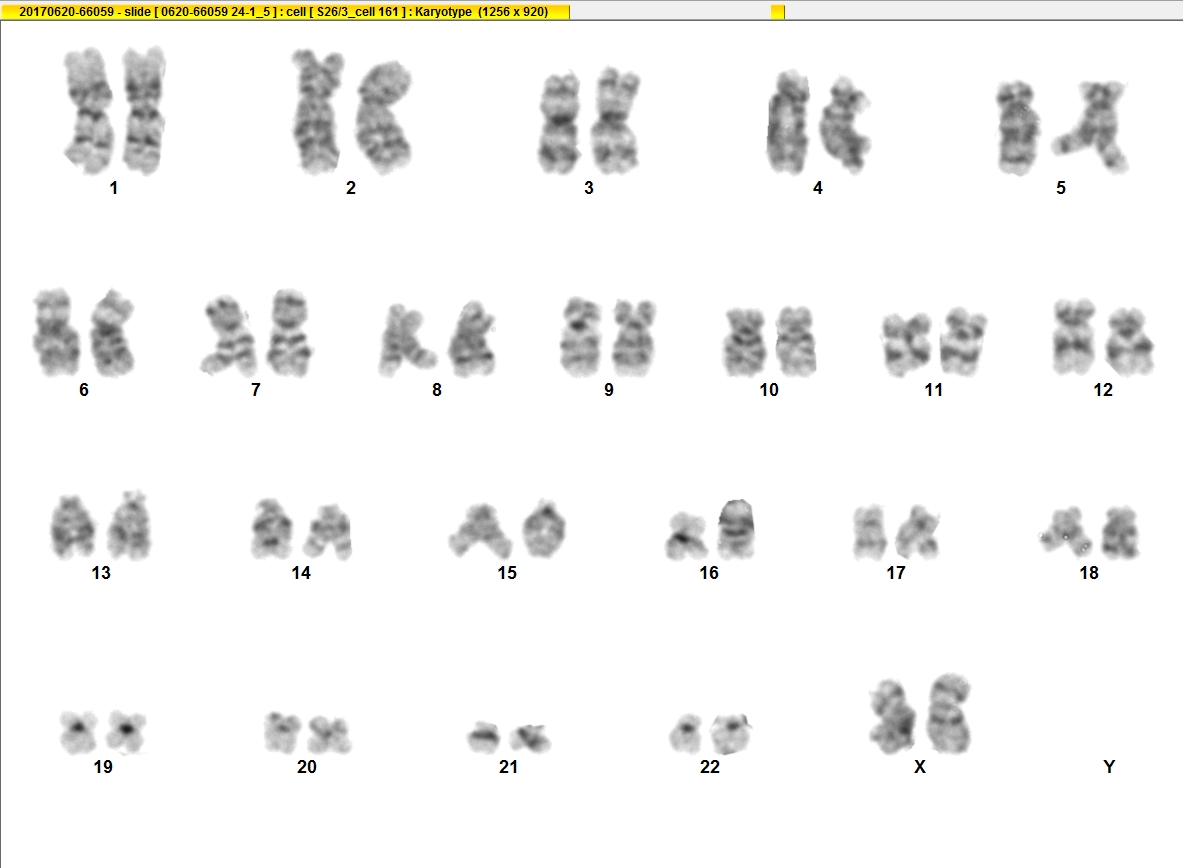Select the right X chromosome

[950, 714]
